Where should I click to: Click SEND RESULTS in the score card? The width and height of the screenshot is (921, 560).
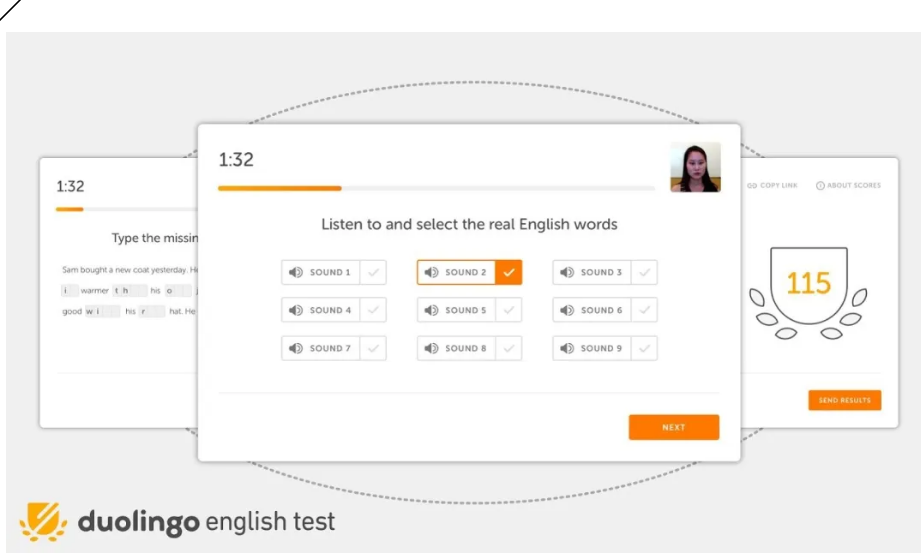pos(845,400)
